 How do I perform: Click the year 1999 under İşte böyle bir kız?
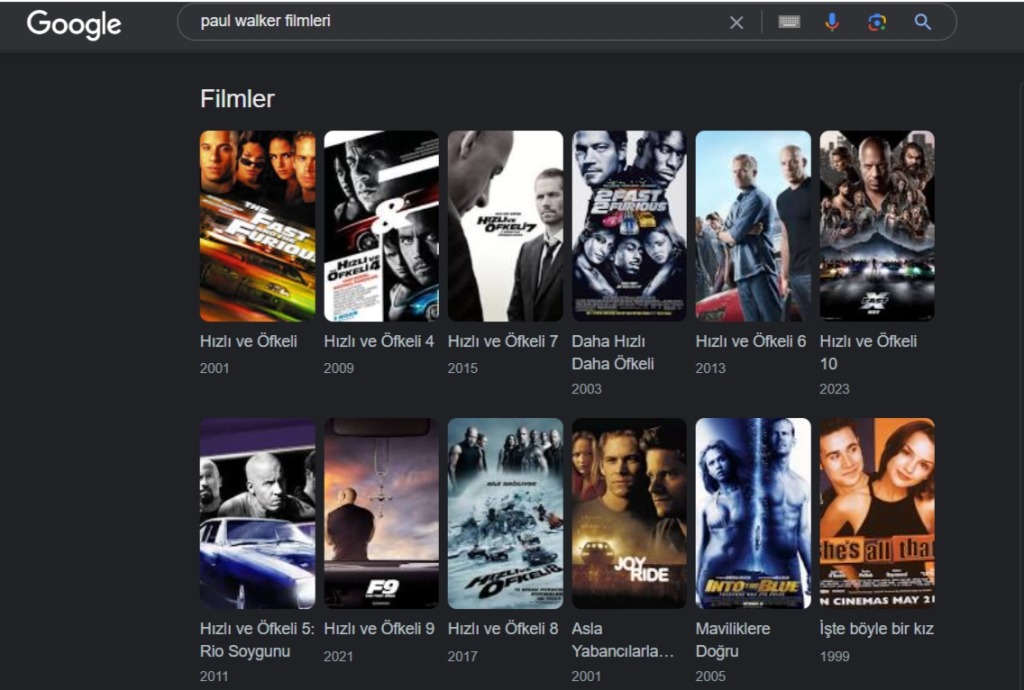click(x=835, y=656)
